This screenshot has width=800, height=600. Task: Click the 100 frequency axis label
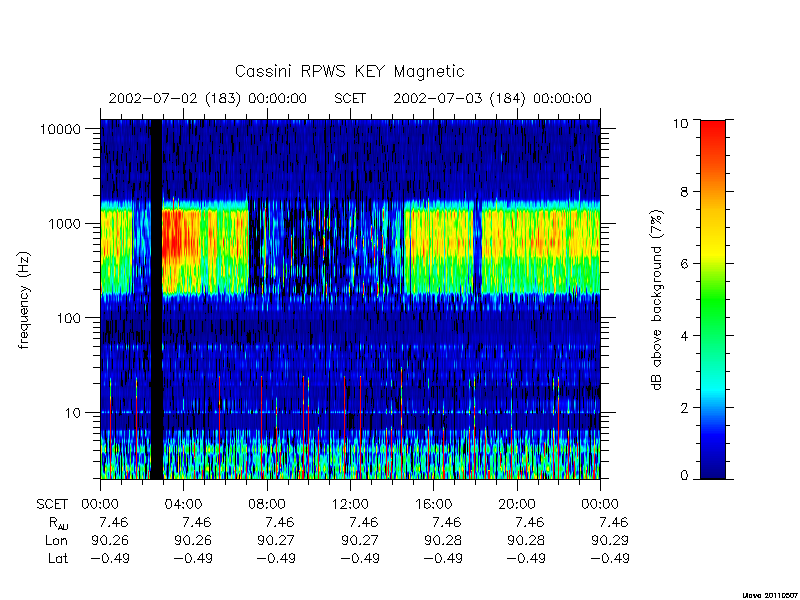point(69,318)
